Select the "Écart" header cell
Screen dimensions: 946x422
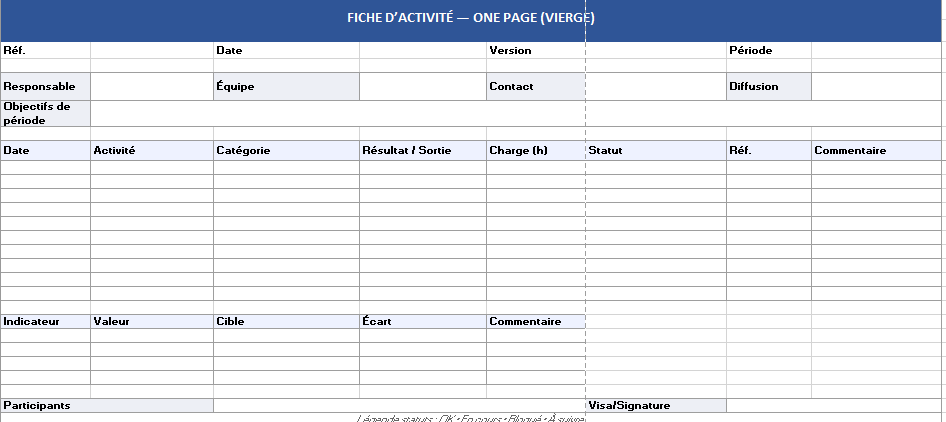[x=422, y=322]
